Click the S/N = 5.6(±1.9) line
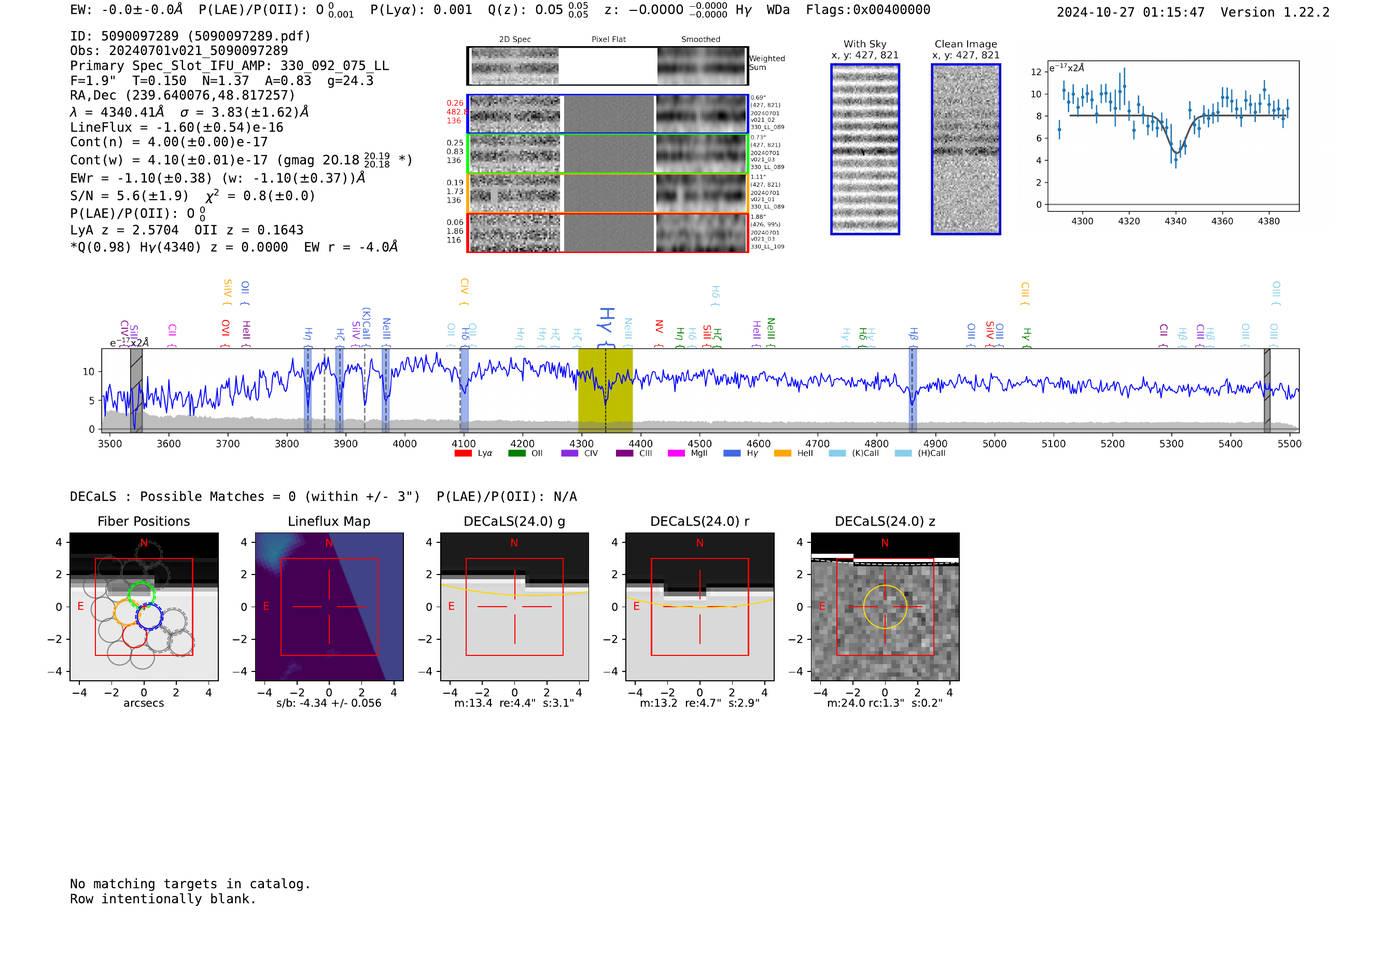Viewport: 1400px width, 953px height. [x=192, y=195]
